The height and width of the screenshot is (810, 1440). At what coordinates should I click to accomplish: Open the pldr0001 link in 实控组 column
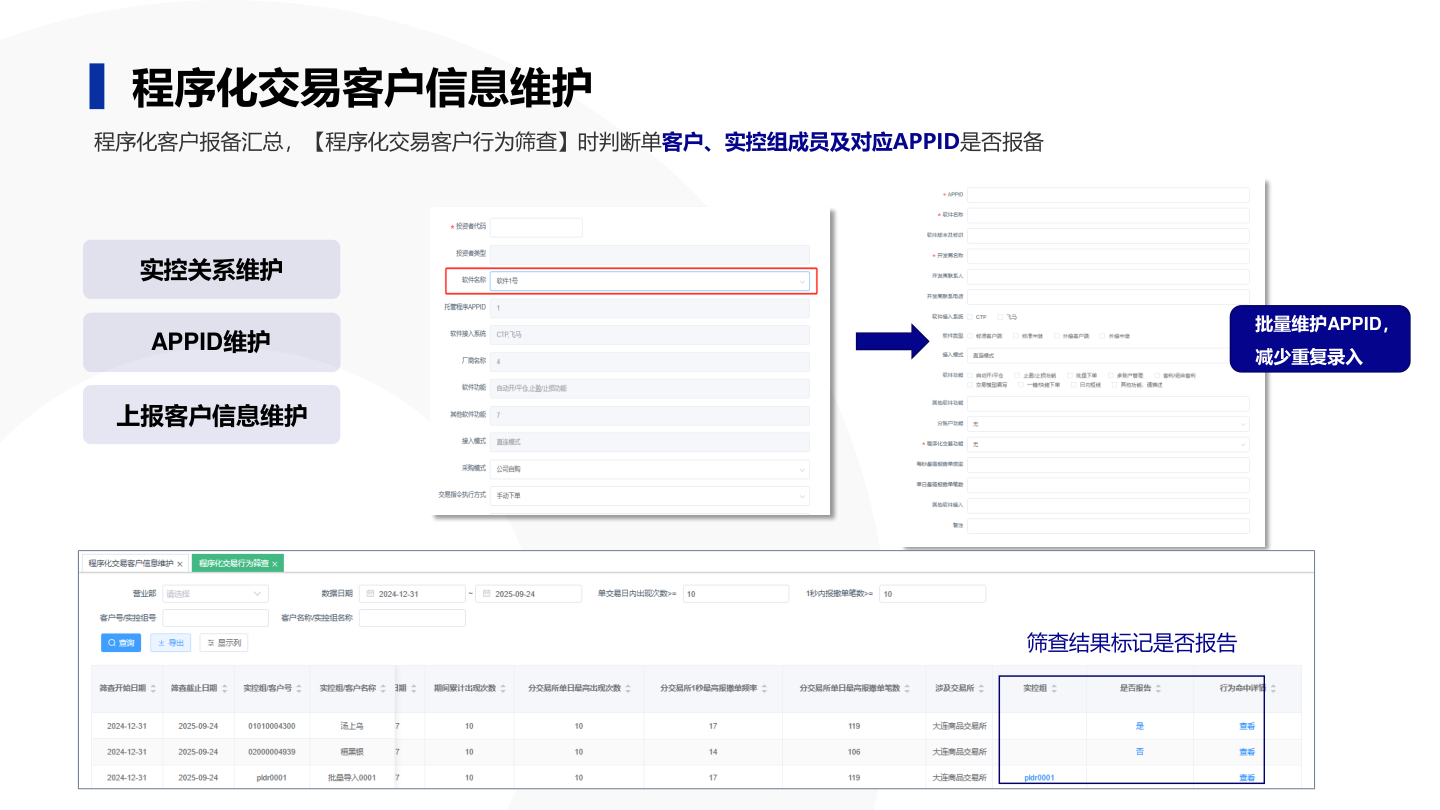[x=1040, y=778]
